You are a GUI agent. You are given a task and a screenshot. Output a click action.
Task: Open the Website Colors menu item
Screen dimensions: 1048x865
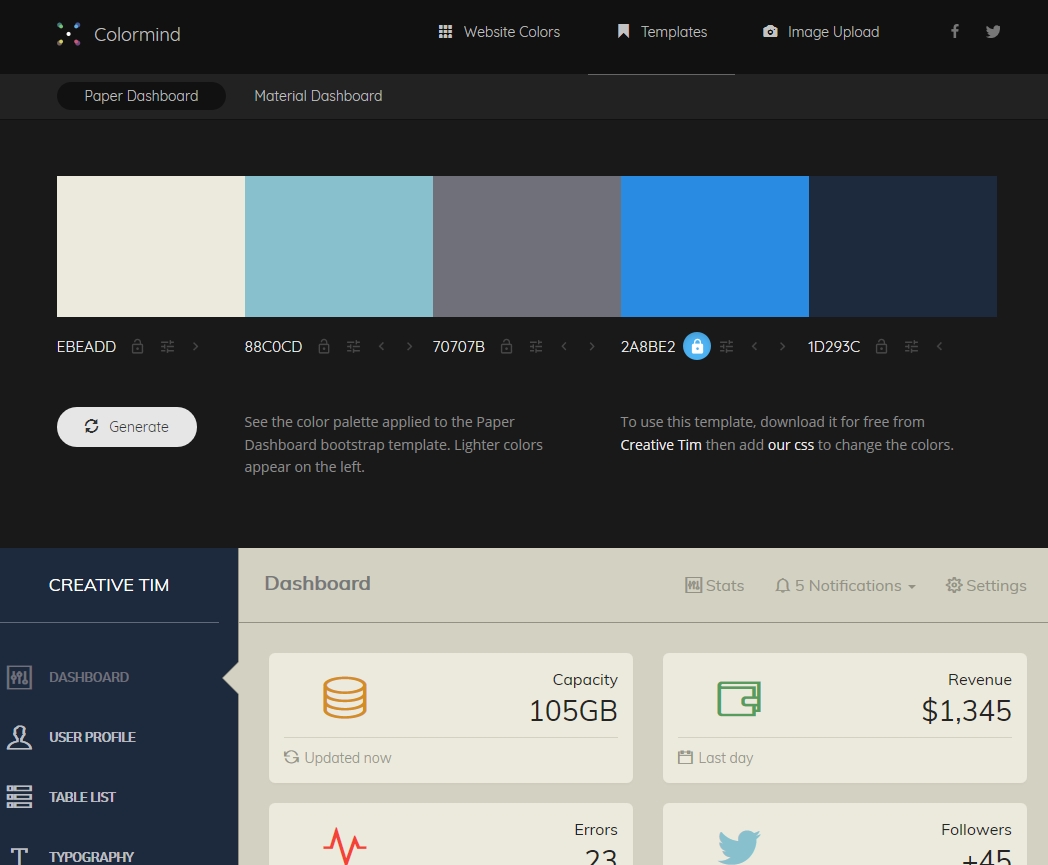(x=499, y=32)
